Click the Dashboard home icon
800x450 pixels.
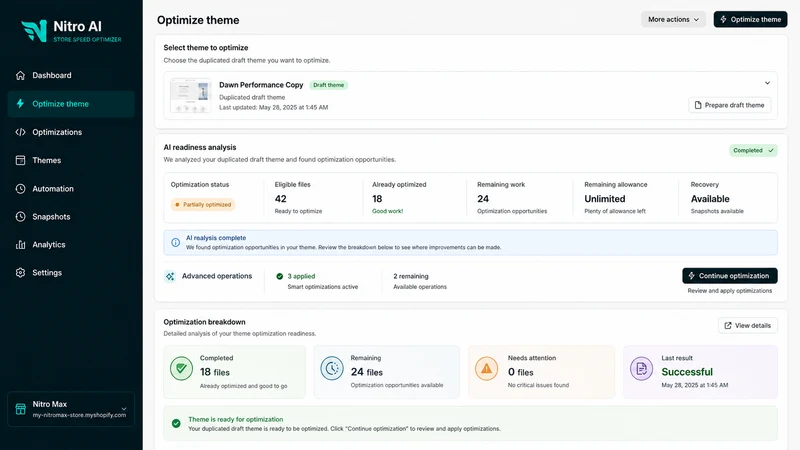click(x=20, y=76)
